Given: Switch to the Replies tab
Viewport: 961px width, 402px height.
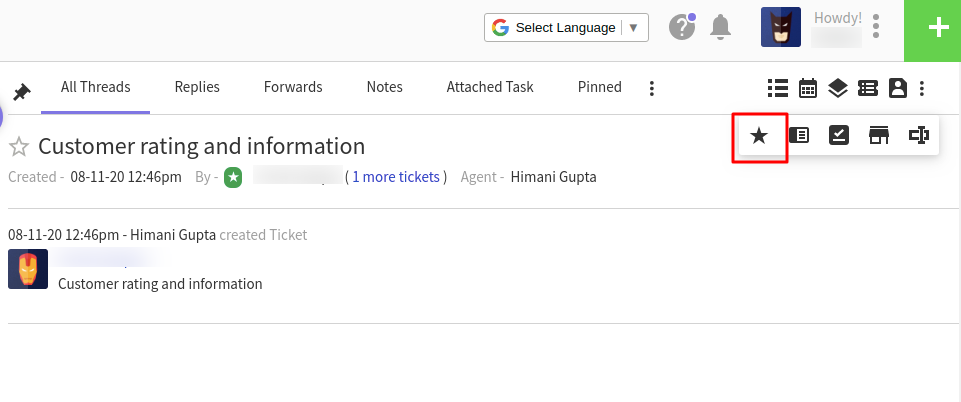Looking at the screenshot, I should pyautogui.click(x=197, y=87).
